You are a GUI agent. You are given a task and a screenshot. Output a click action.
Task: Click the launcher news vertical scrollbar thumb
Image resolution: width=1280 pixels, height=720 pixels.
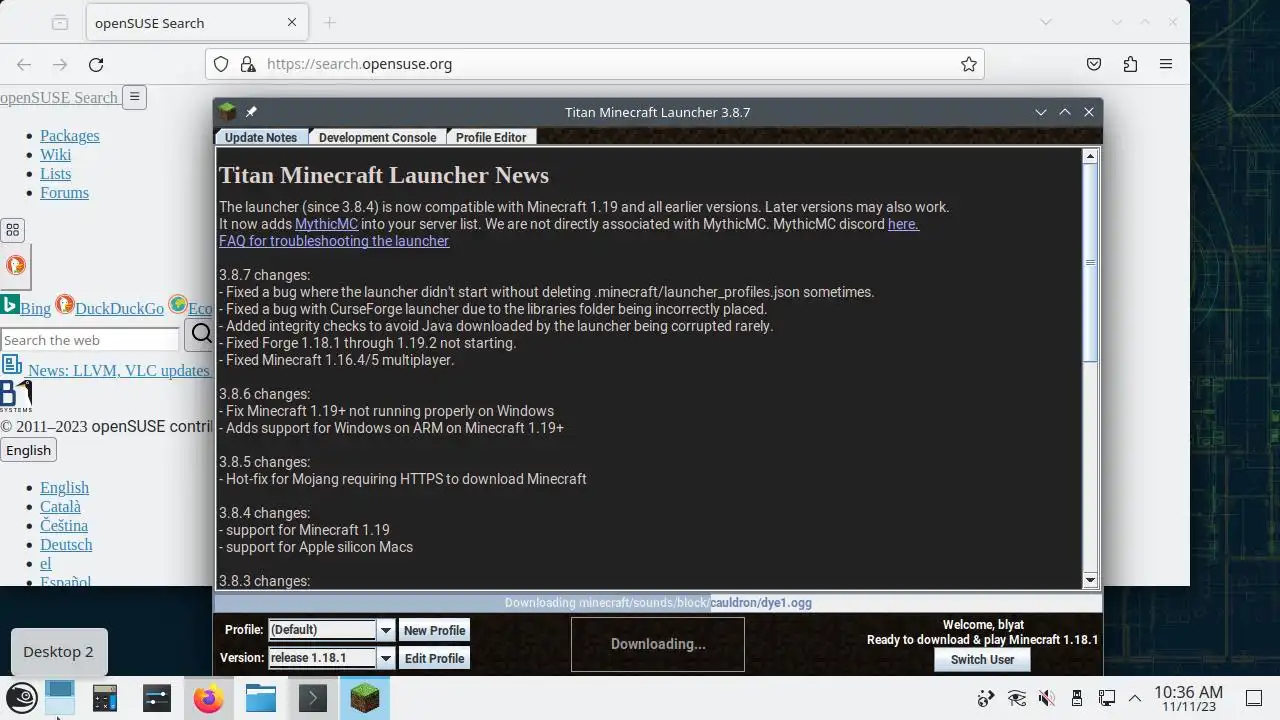click(x=1090, y=263)
